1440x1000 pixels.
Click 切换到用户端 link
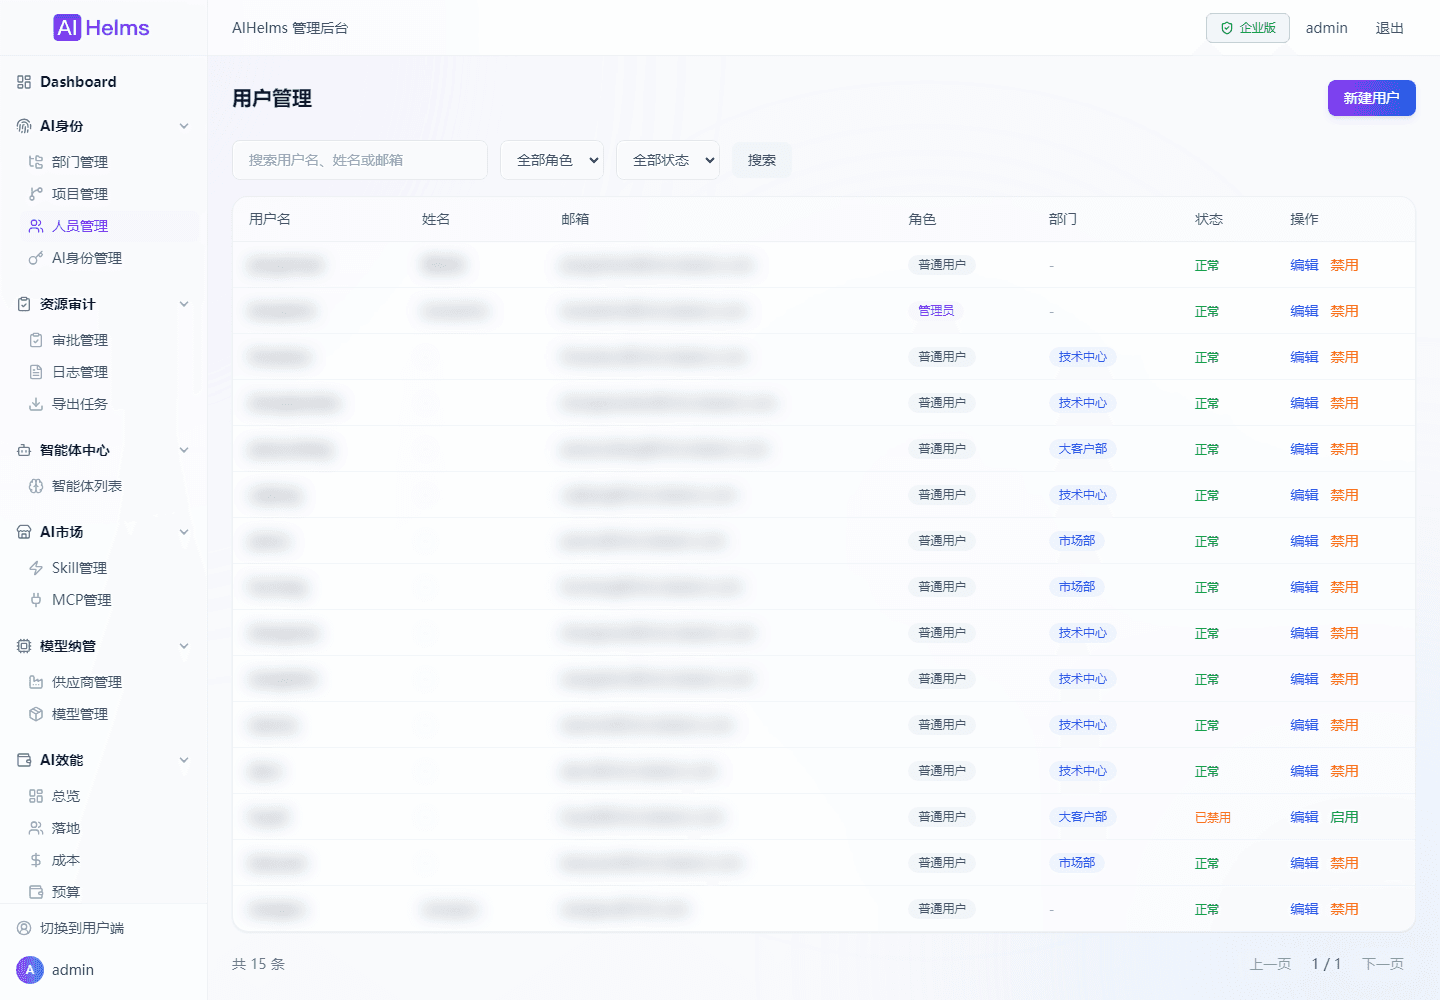point(82,928)
